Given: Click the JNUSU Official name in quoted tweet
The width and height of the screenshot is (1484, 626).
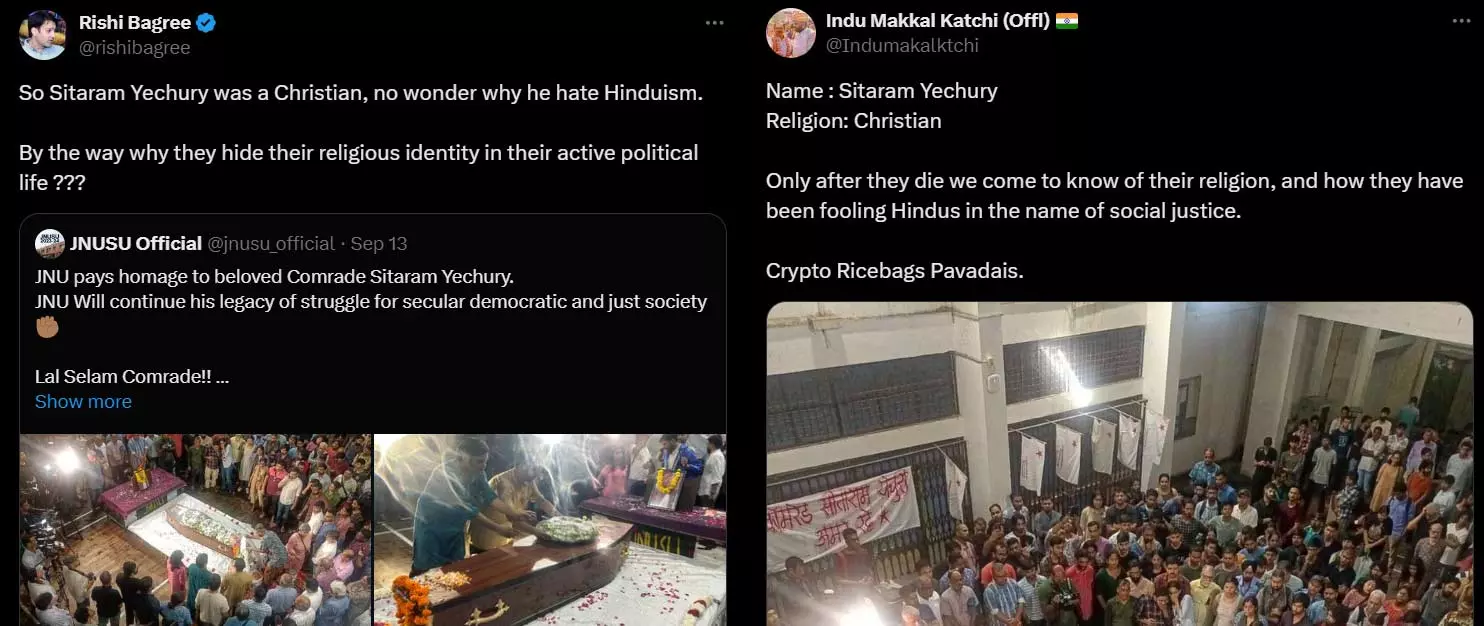Looking at the screenshot, I should point(136,243).
